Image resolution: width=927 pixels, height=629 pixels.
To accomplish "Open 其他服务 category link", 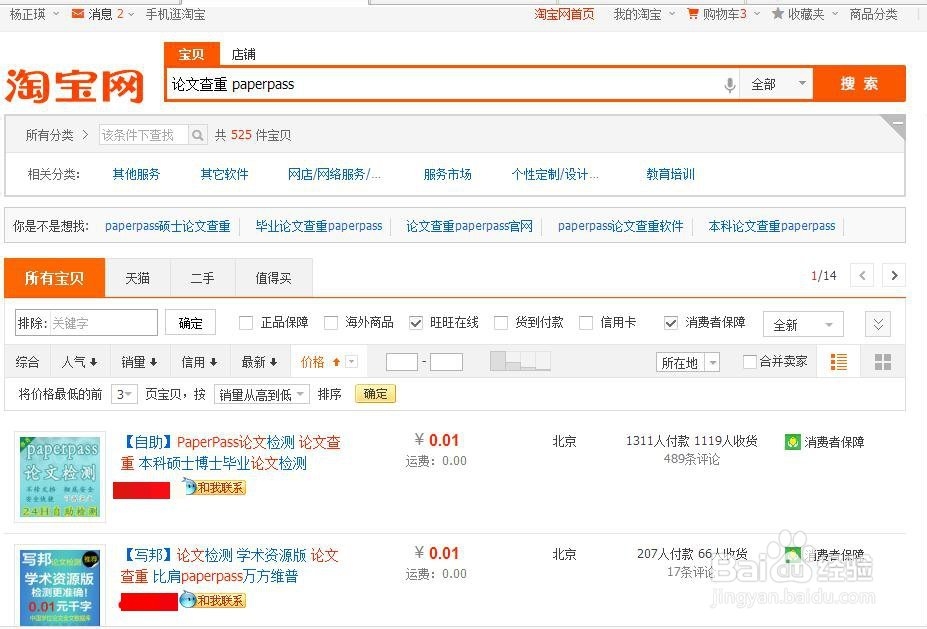I will tap(136, 174).
